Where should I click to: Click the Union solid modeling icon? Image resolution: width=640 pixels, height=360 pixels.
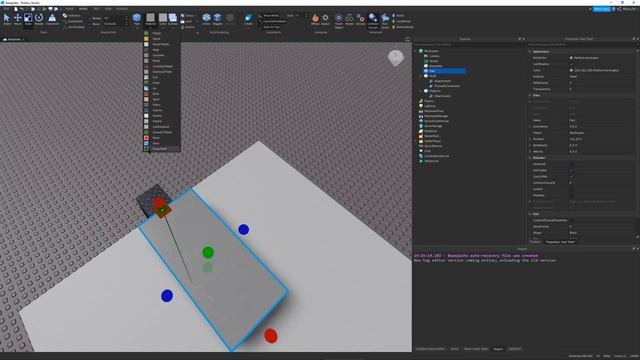tap(207, 19)
